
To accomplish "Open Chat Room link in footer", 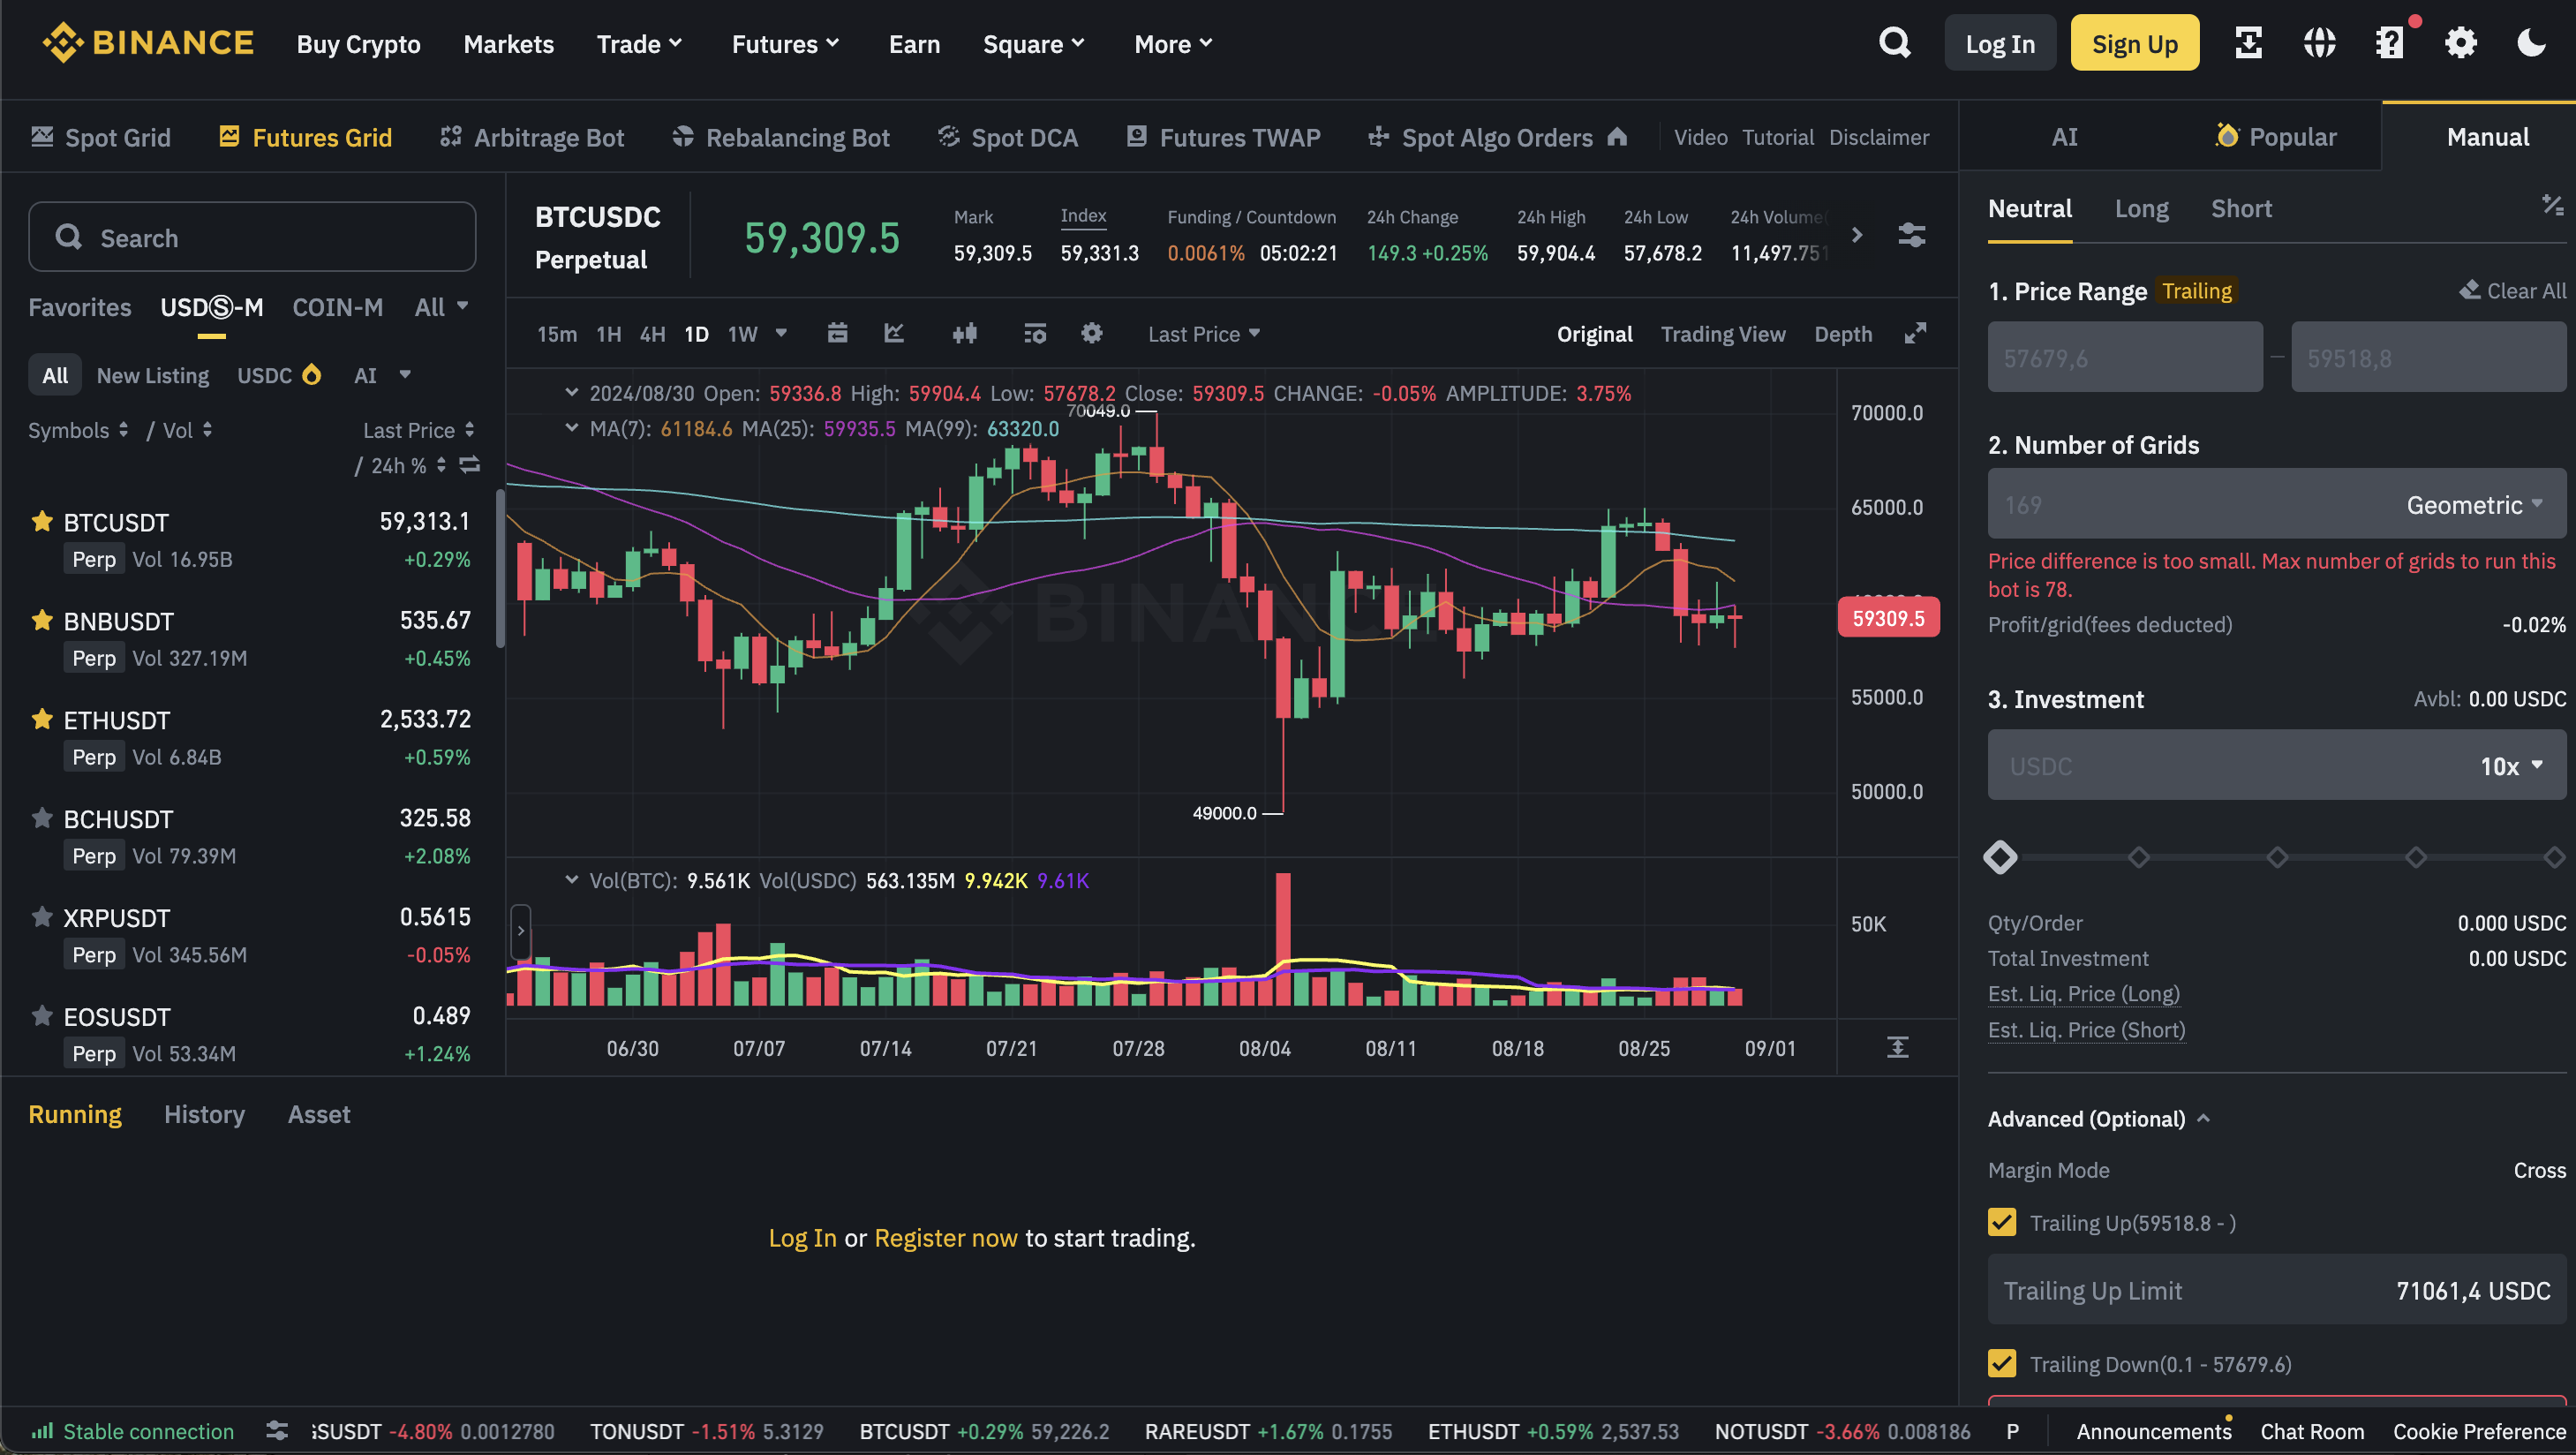I will (2312, 1430).
